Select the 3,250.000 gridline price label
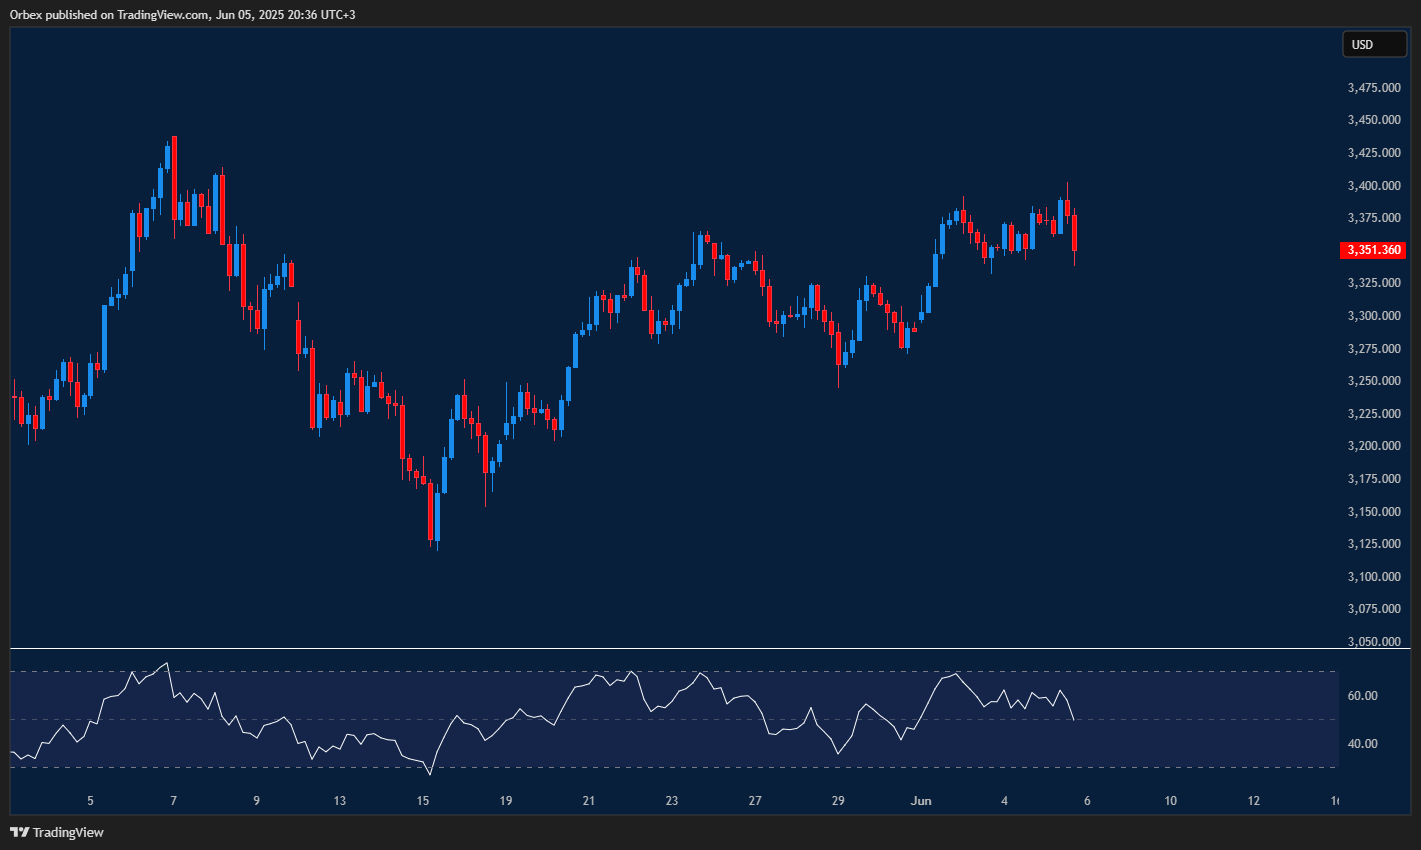1421x850 pixels. tap(1373, 380)
